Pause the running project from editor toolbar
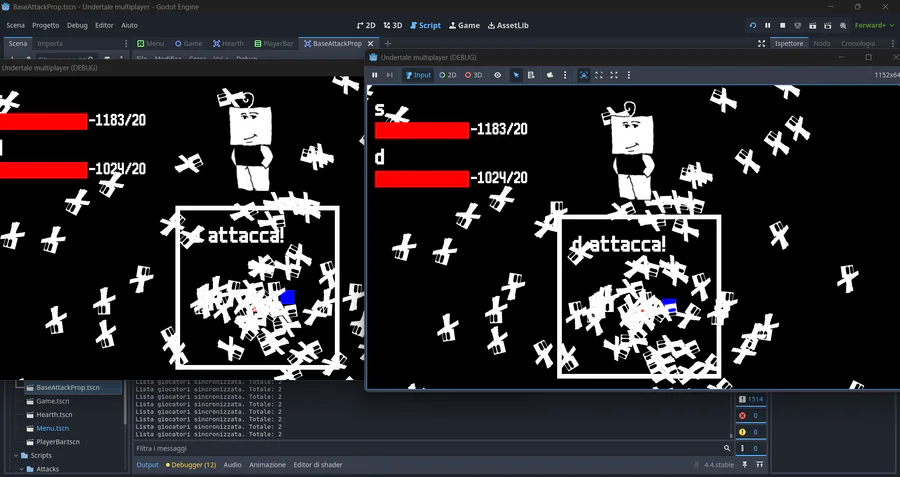Viewport: 900px width, 477px height. click(x=767, y=25)
